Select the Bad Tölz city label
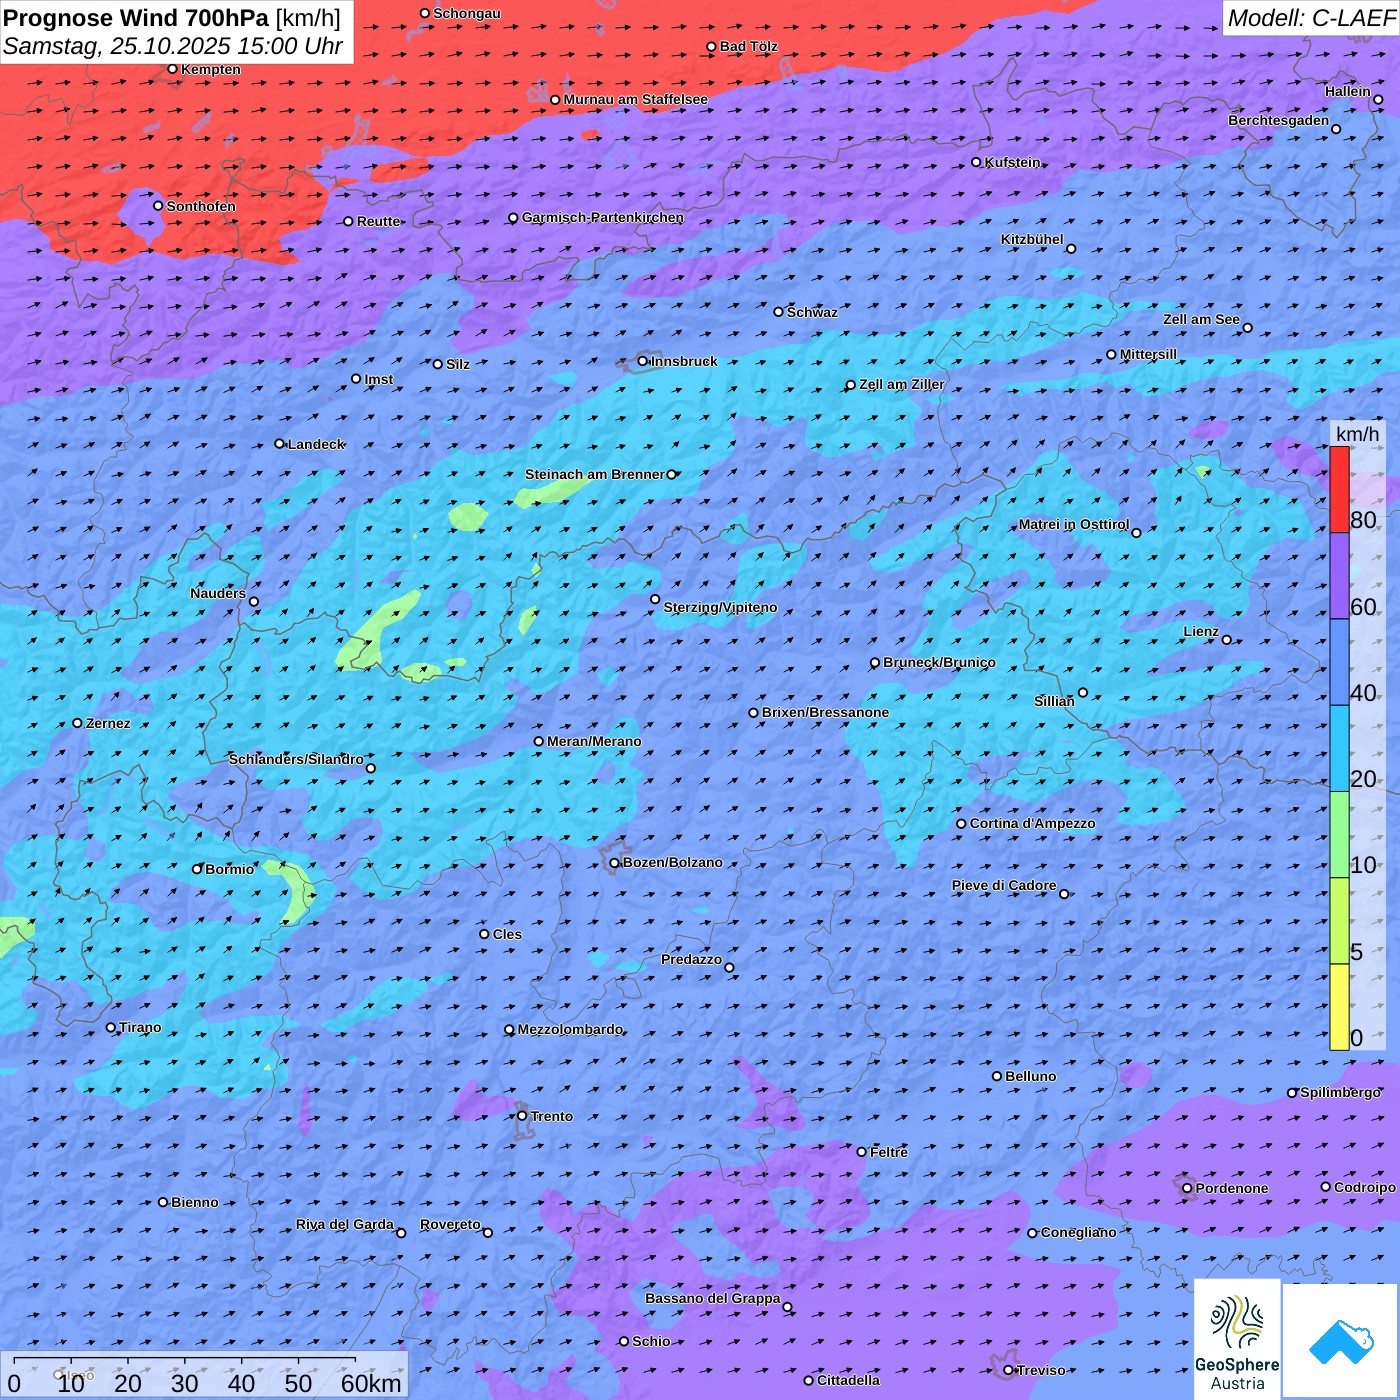Image resolution: width=1400 pixels, height=1400 pixels. pos(749,46)
